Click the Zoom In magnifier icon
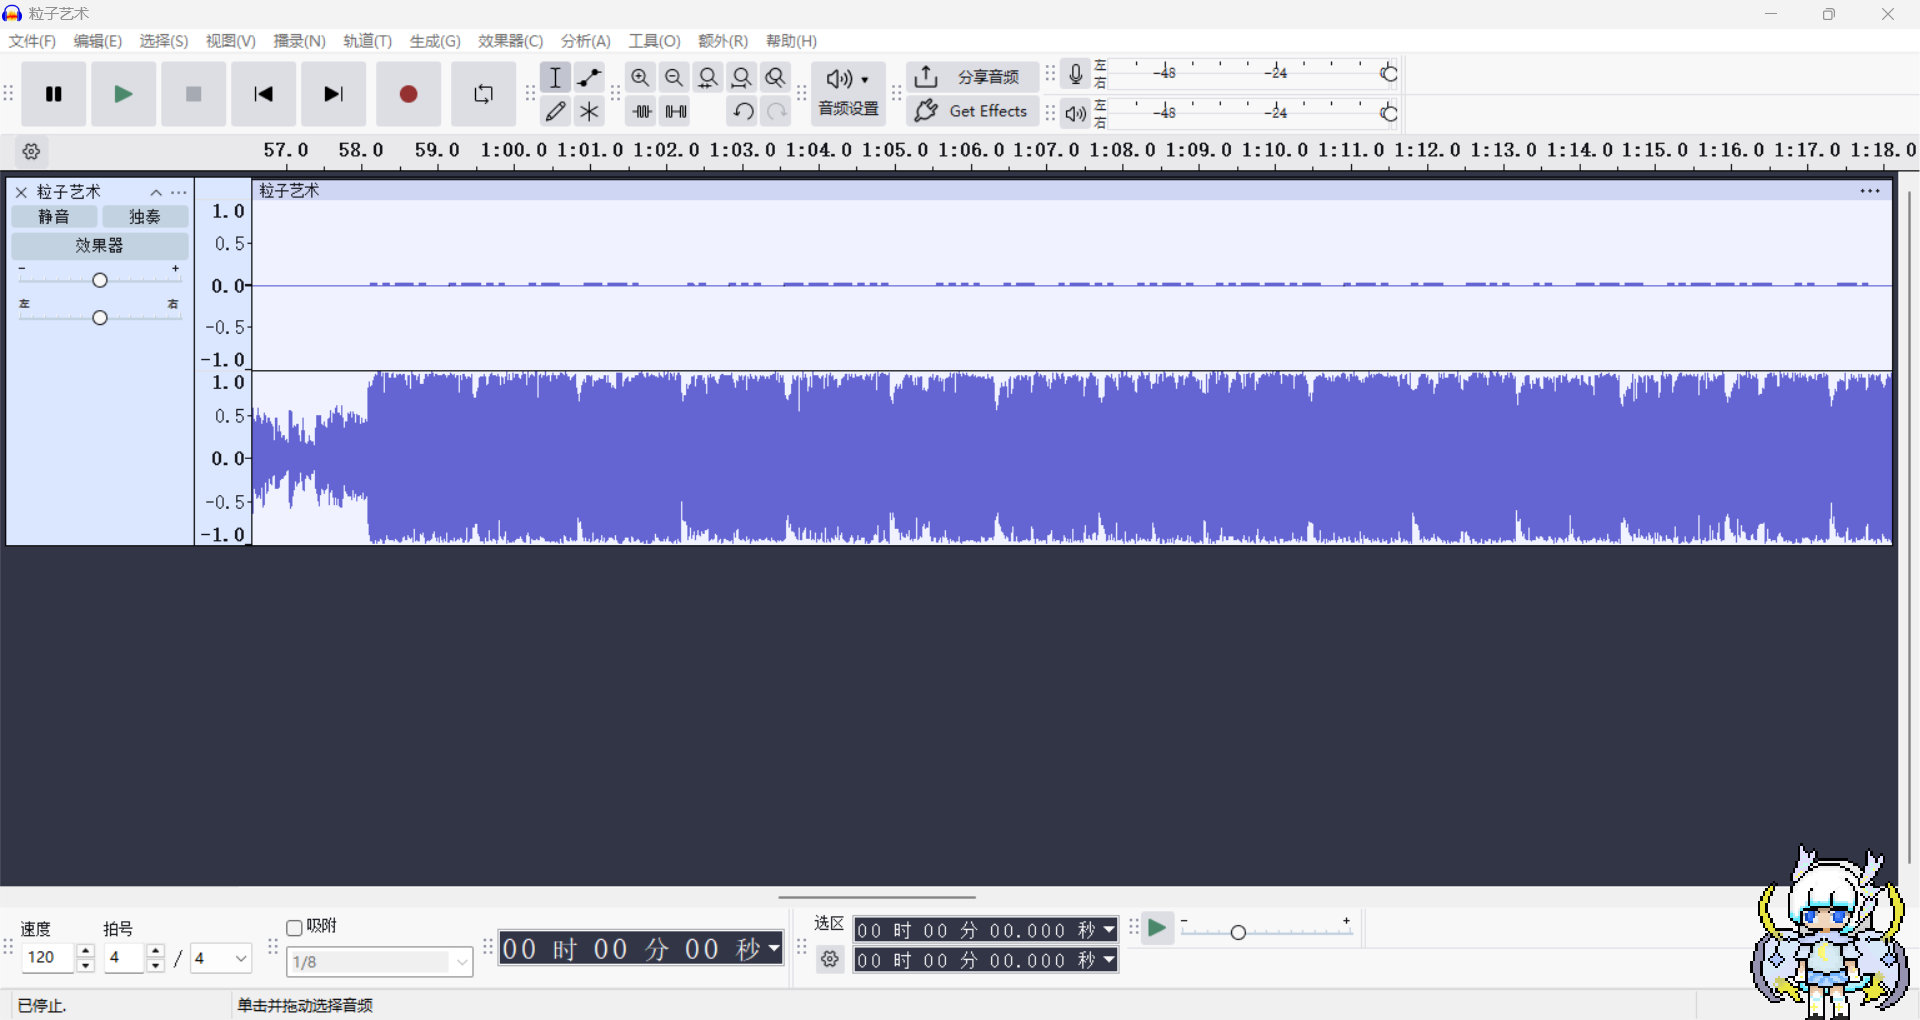1920x1020 pixels. tap(640, 77)
